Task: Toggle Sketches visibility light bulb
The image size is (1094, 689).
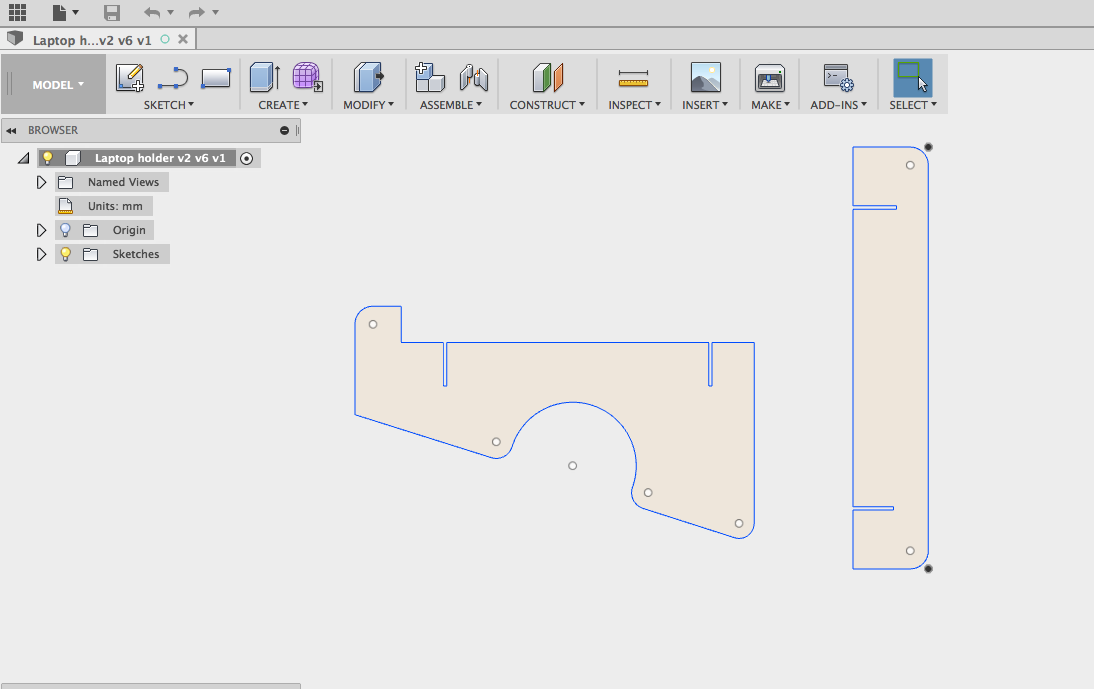Action: click(66, 254)
